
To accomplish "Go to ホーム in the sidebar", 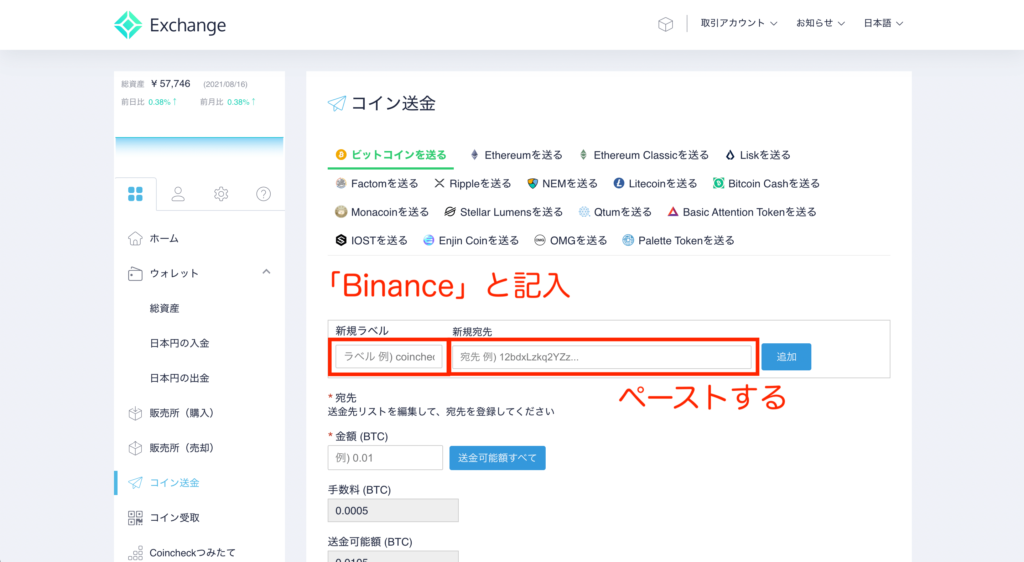I will point(164,238).
